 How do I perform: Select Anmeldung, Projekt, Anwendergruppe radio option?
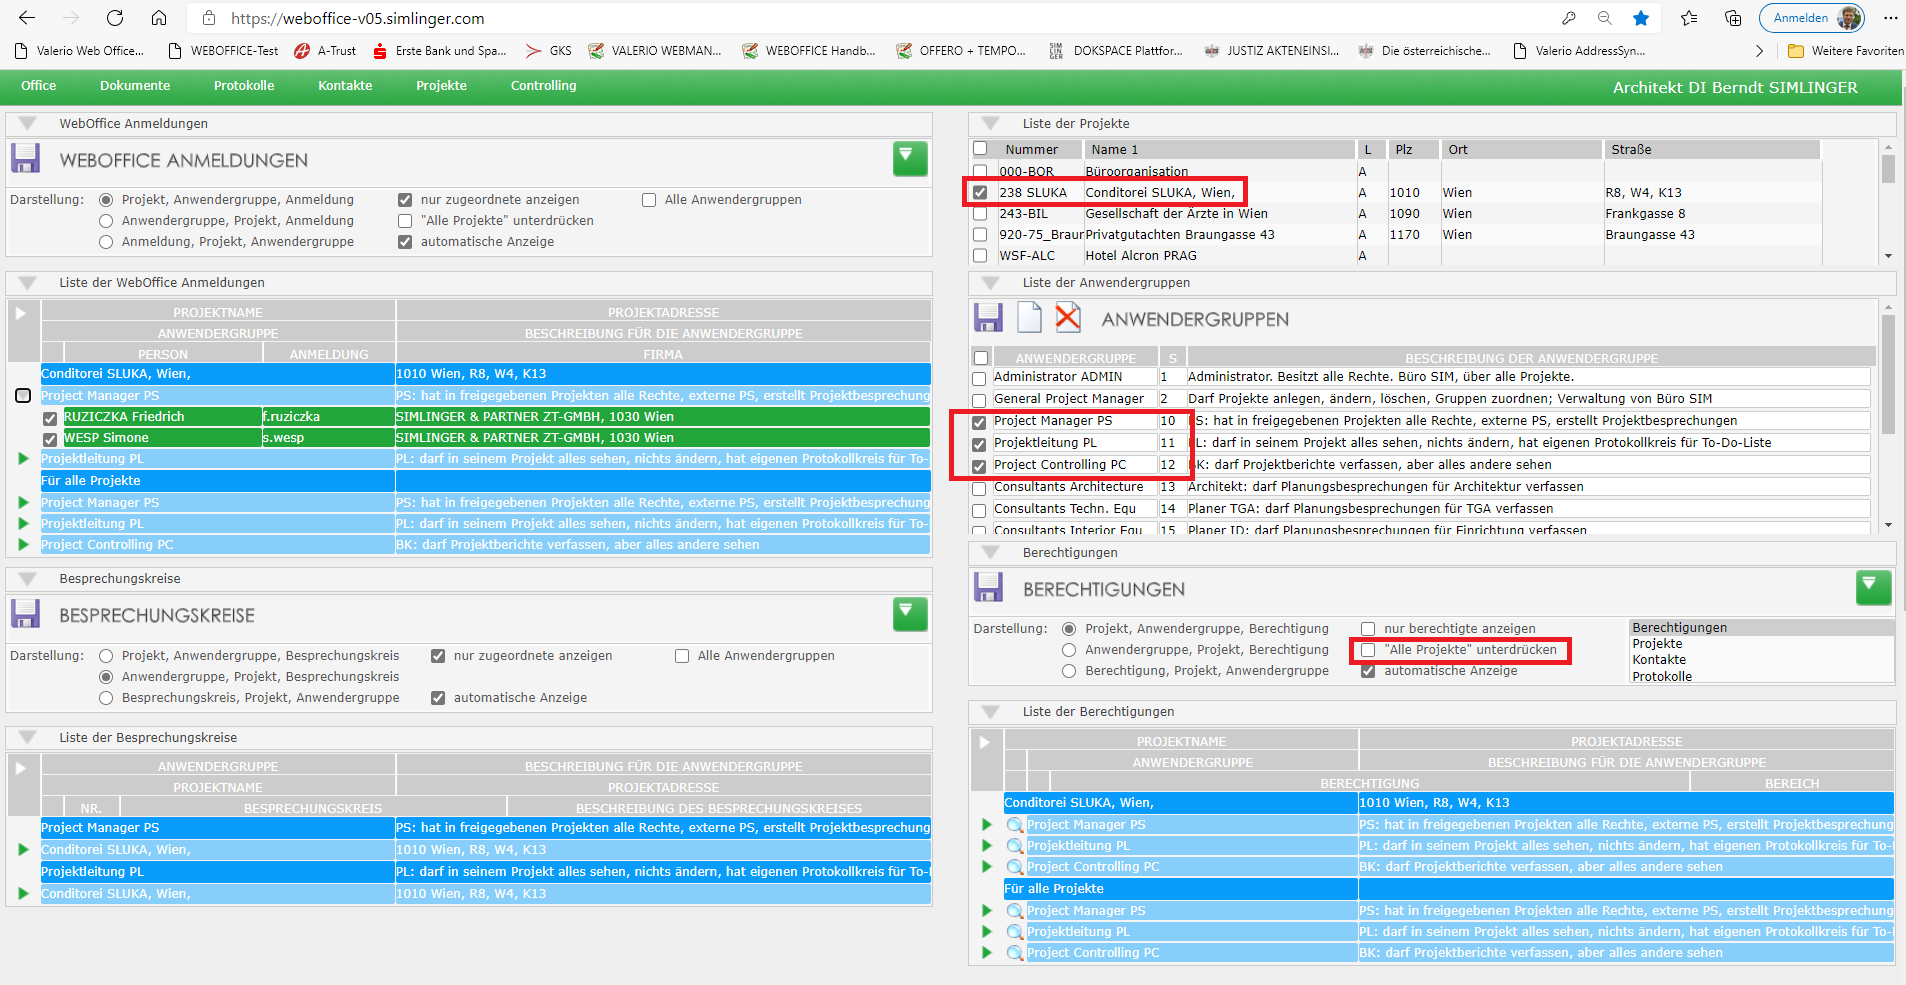(x=106, y=242)
